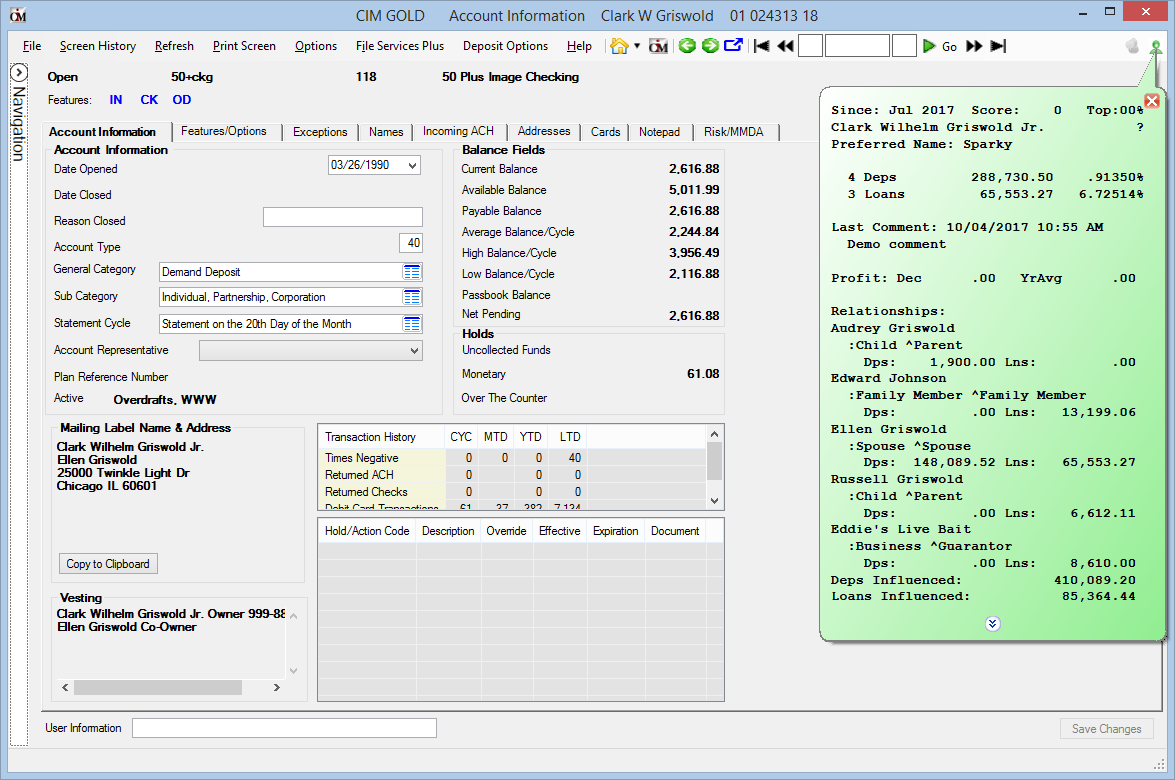1175x780 pixels.
Task: Click Ellen Griswold in Relationships list
Action: pyautogui.click(x=888, y=429)
